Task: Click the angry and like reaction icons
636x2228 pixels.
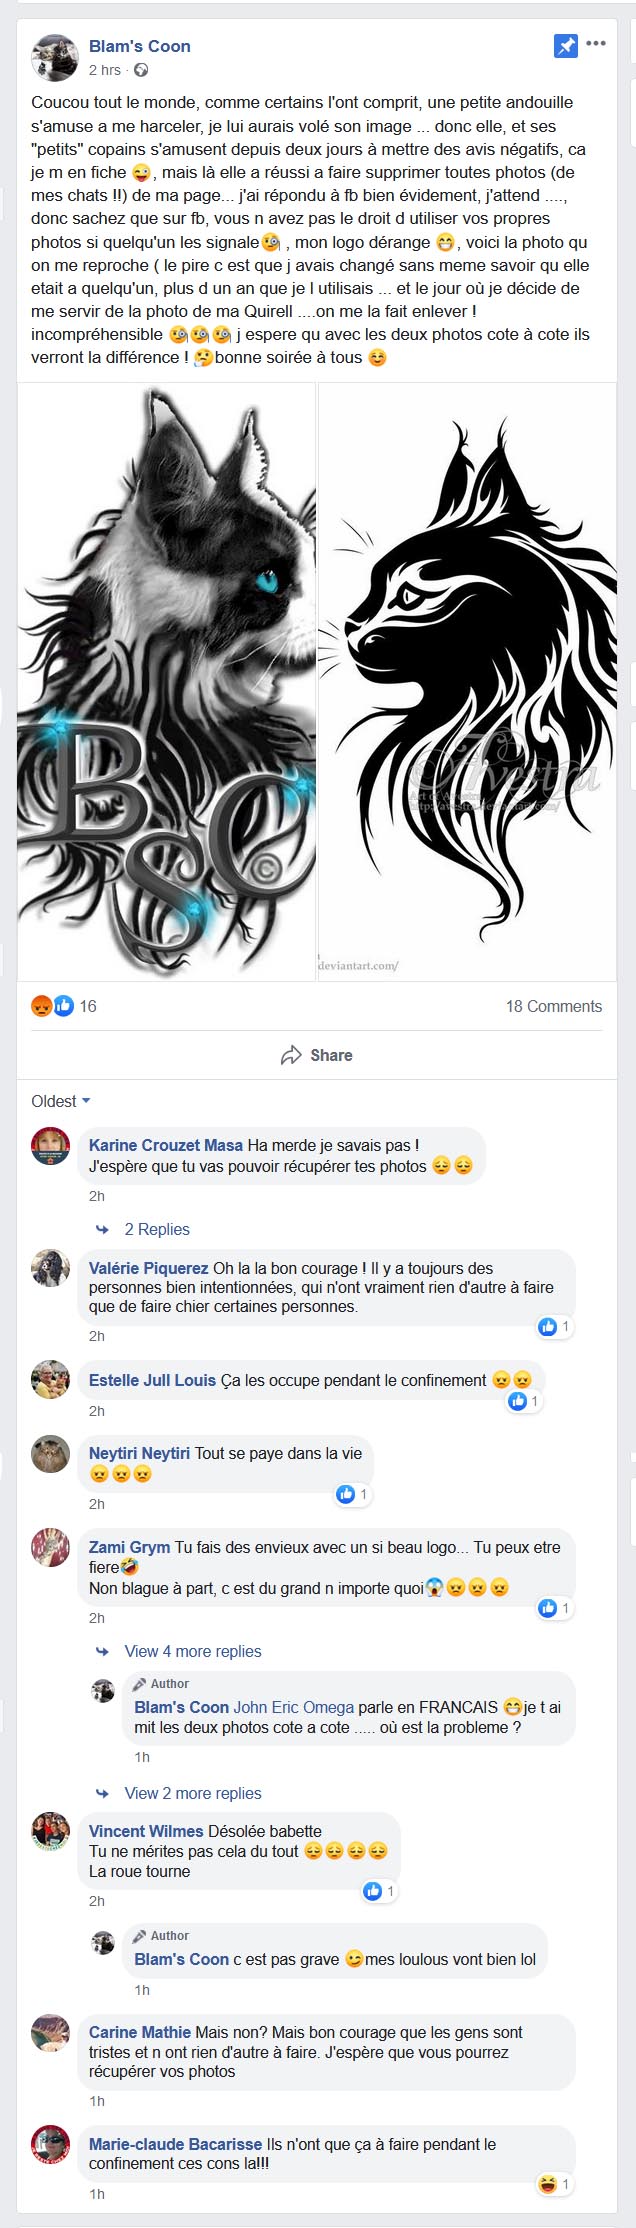Action: [x=53, y=1006]
